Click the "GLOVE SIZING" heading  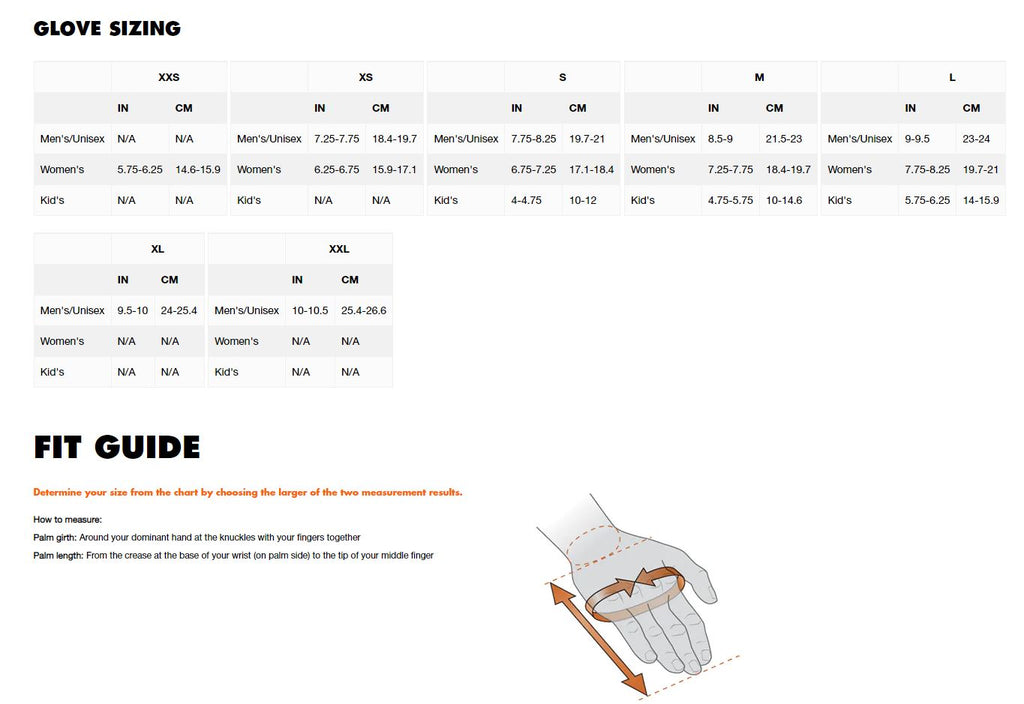pos(107,28)
